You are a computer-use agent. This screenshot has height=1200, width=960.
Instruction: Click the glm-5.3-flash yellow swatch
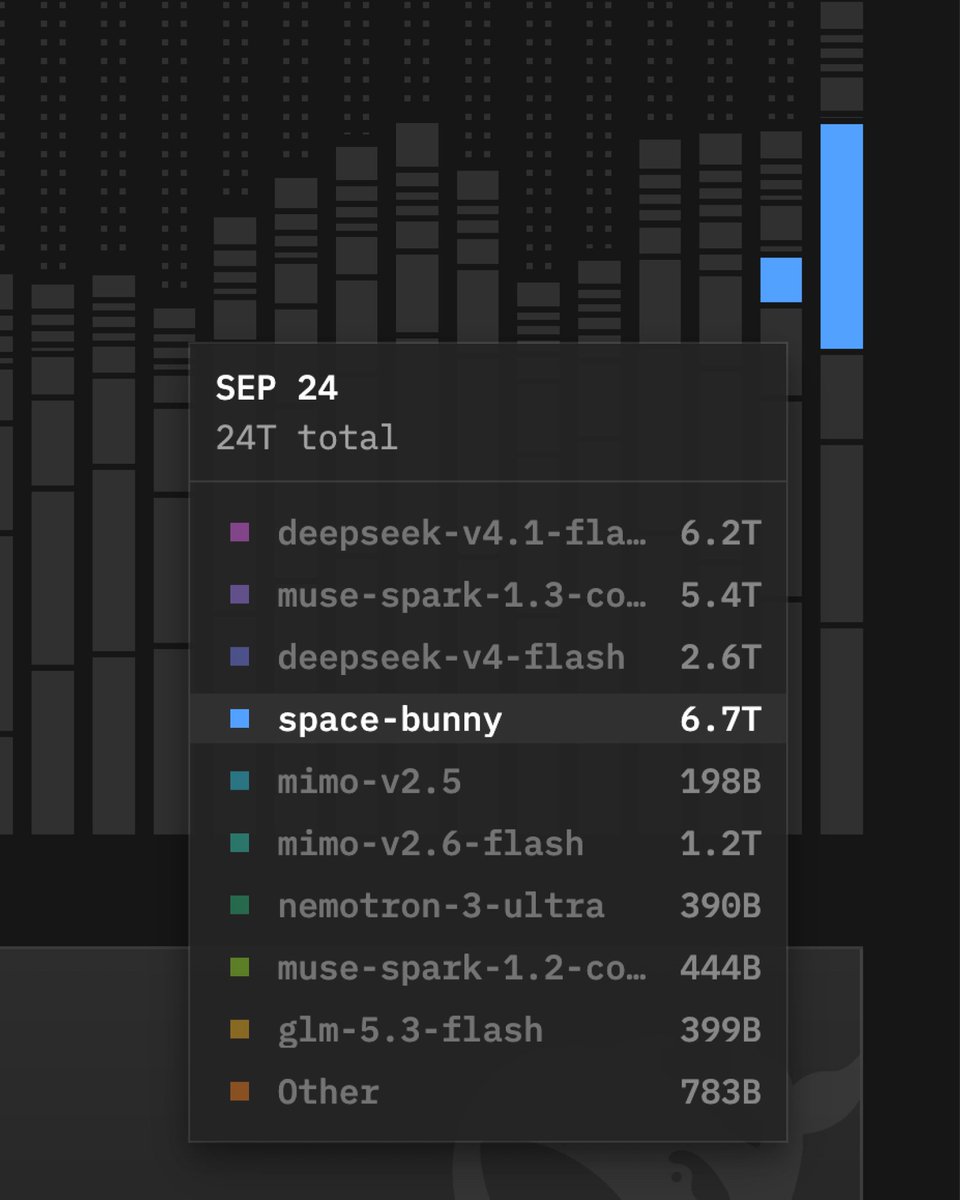tap(239, 1028)
